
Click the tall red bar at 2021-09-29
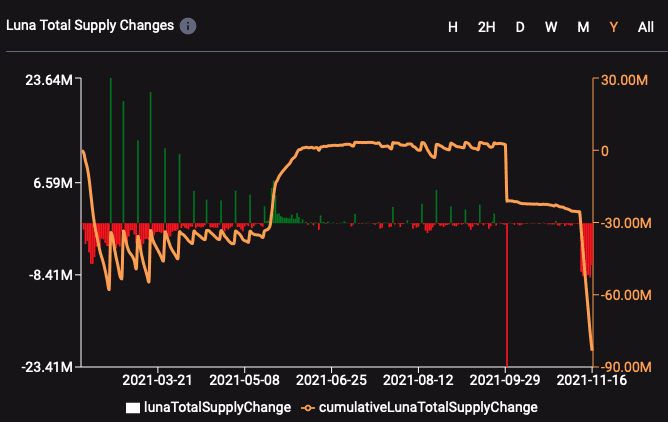click(x=507, y=300)
